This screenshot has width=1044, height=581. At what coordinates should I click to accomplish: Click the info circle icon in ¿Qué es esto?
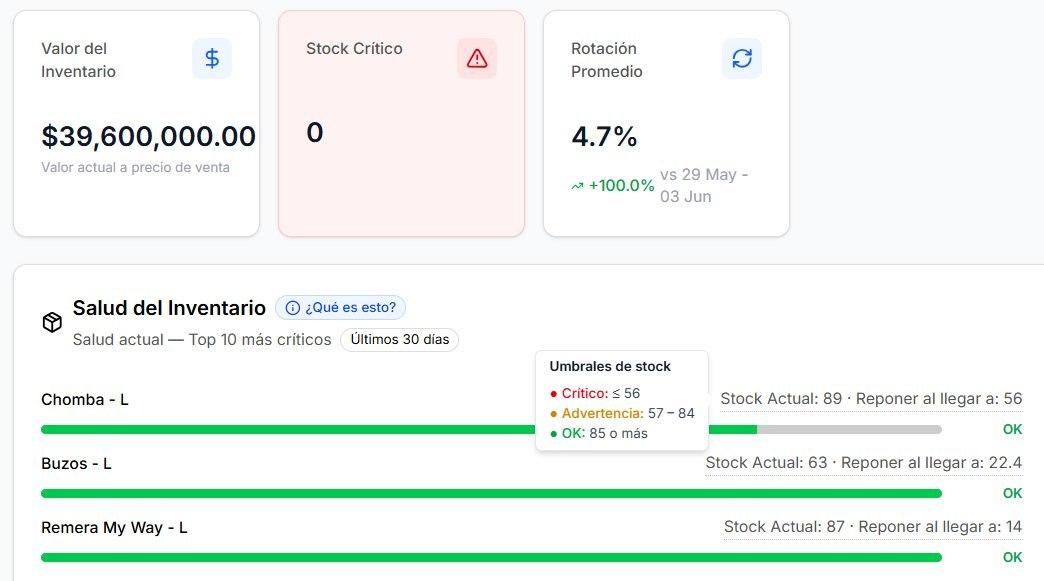(x=292, y=307)
